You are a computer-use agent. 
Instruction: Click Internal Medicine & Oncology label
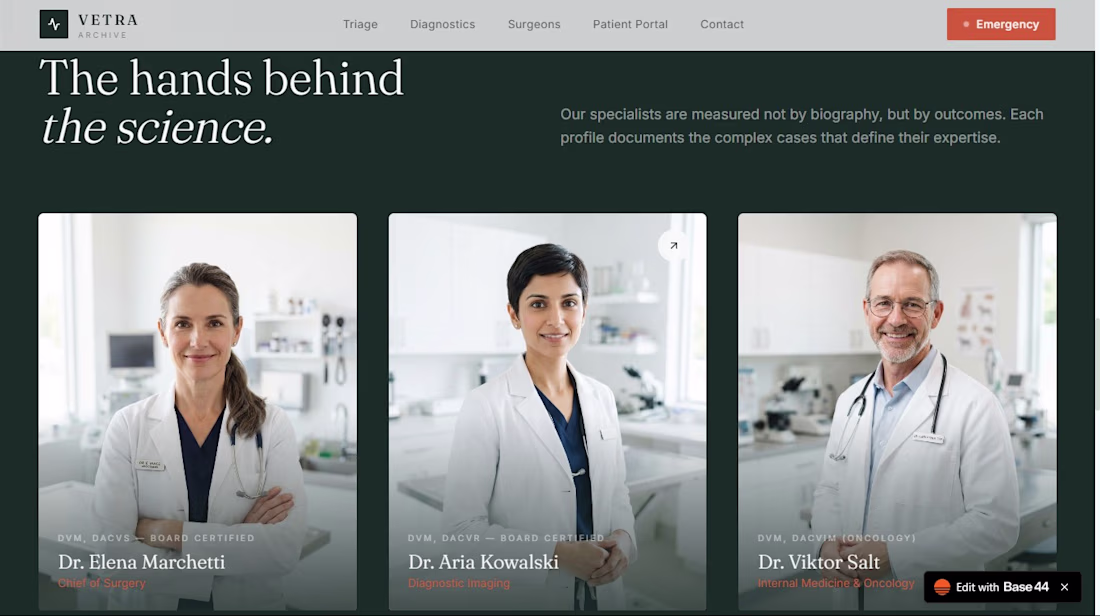836,583
